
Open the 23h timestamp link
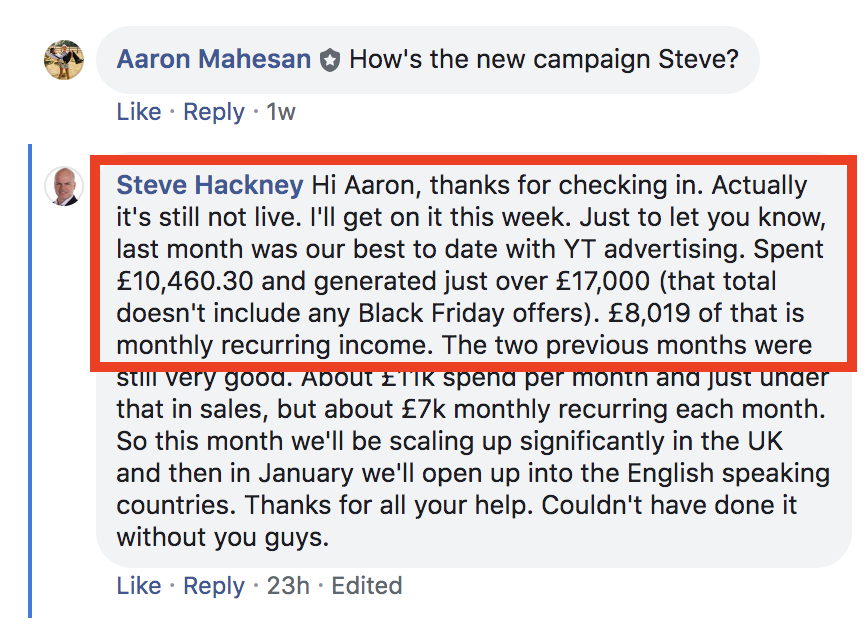[x=288, y=586]
